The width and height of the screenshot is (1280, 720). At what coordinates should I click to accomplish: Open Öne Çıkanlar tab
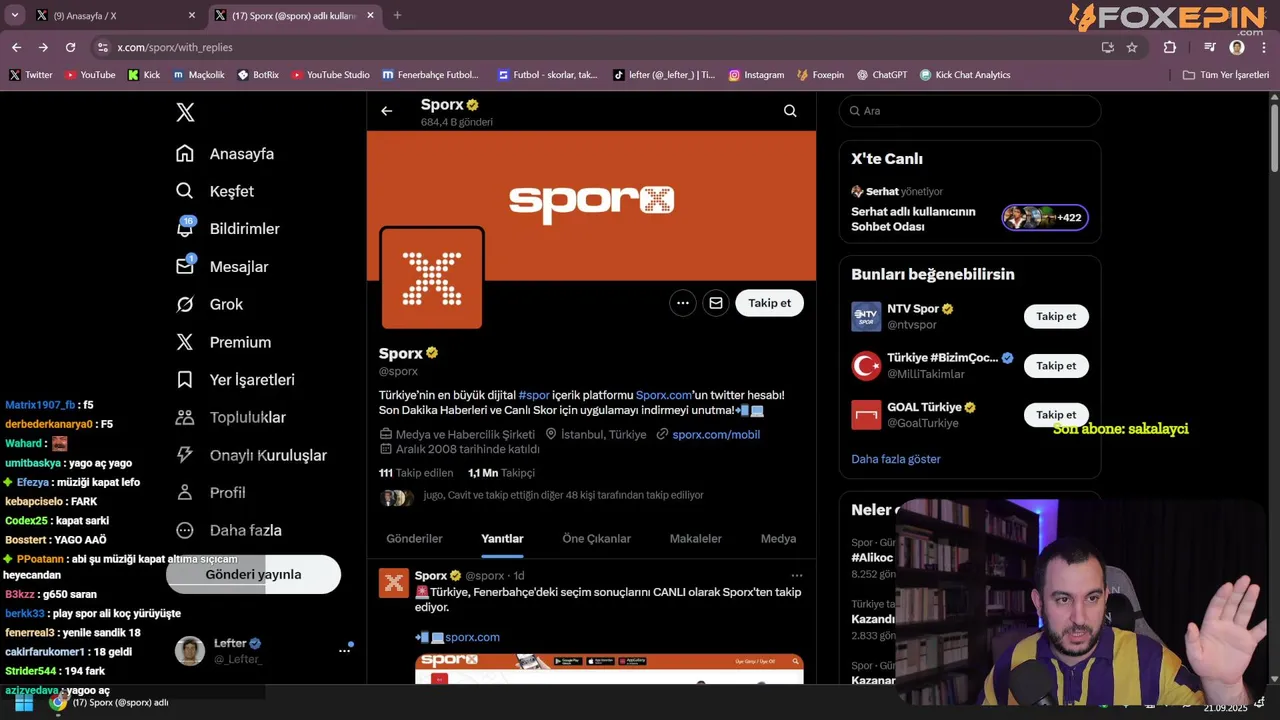coord(596,538)
